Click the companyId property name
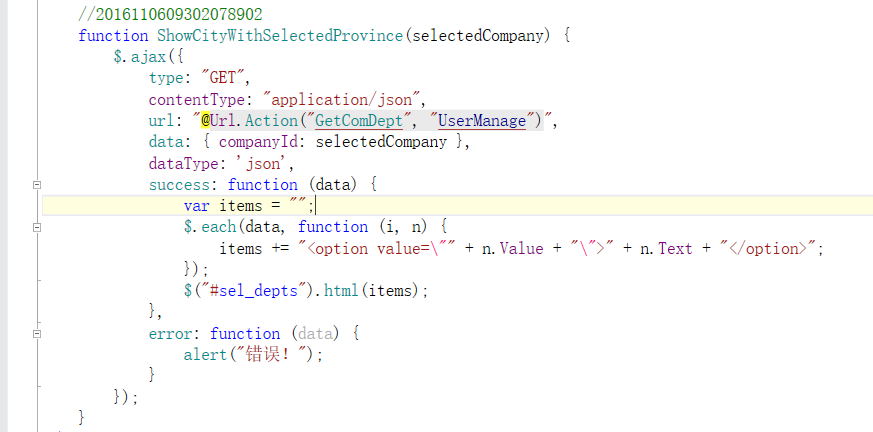This screenshot has width=873, height=432. [x=258, y=142]
